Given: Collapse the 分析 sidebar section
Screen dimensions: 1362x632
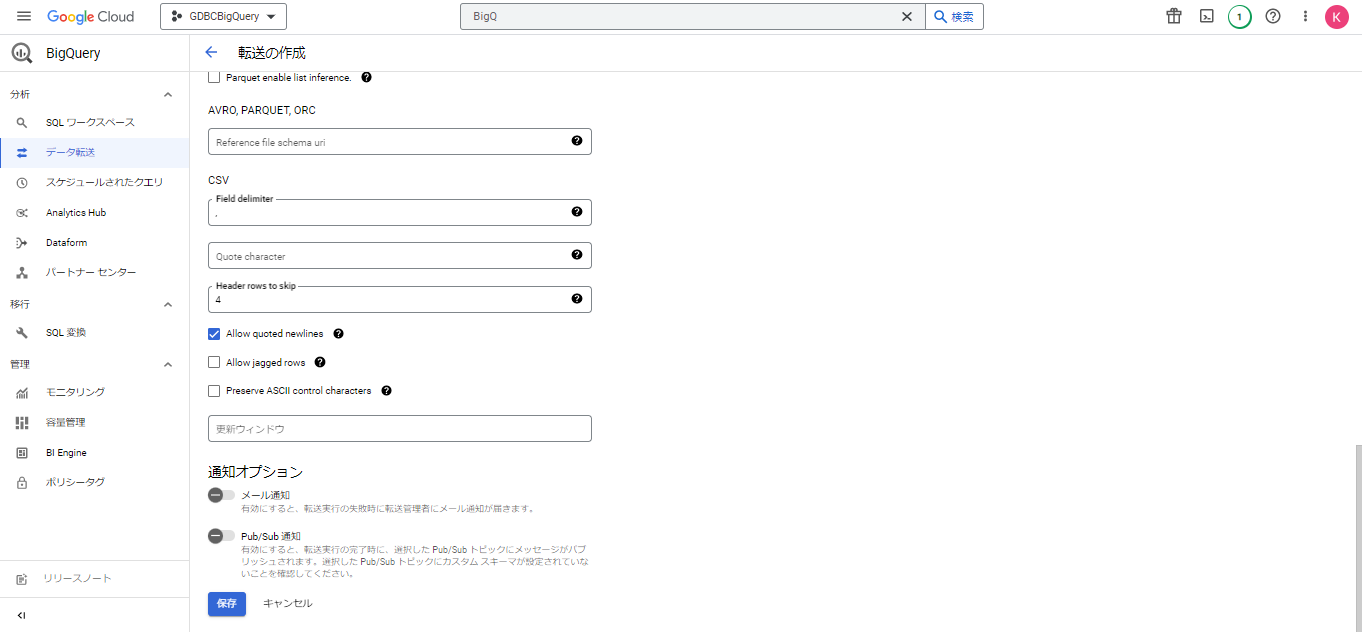Looking at the screenshot, I should click(168, 94).
